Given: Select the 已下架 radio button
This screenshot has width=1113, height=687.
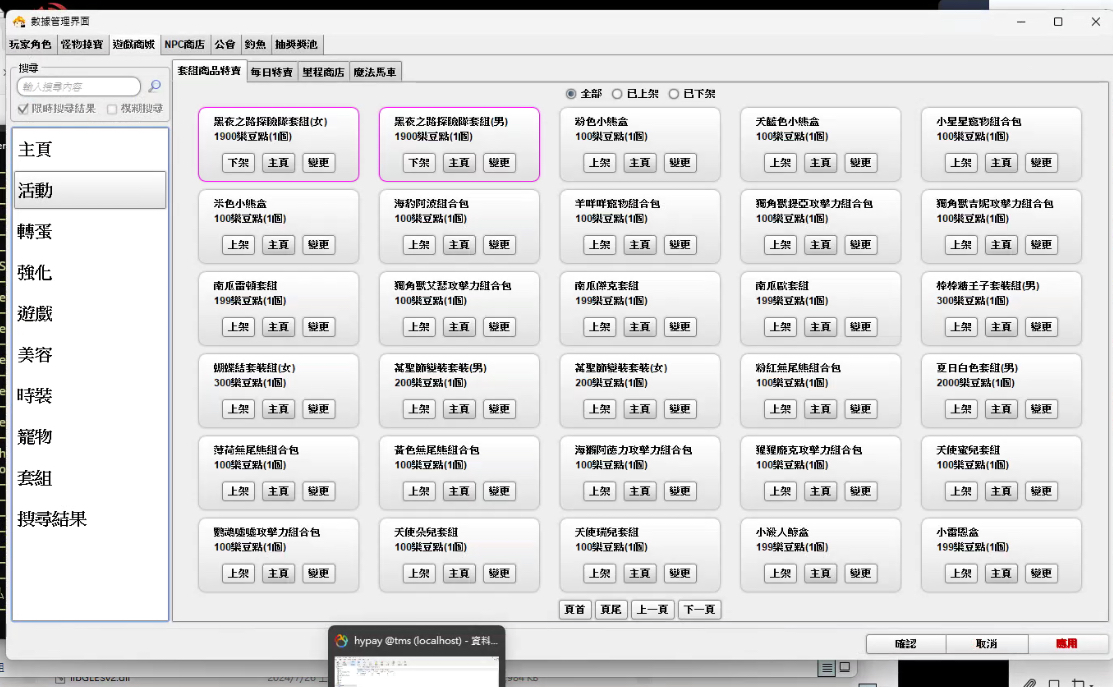Looking at the screenshot, I should [x=674, y=94].
